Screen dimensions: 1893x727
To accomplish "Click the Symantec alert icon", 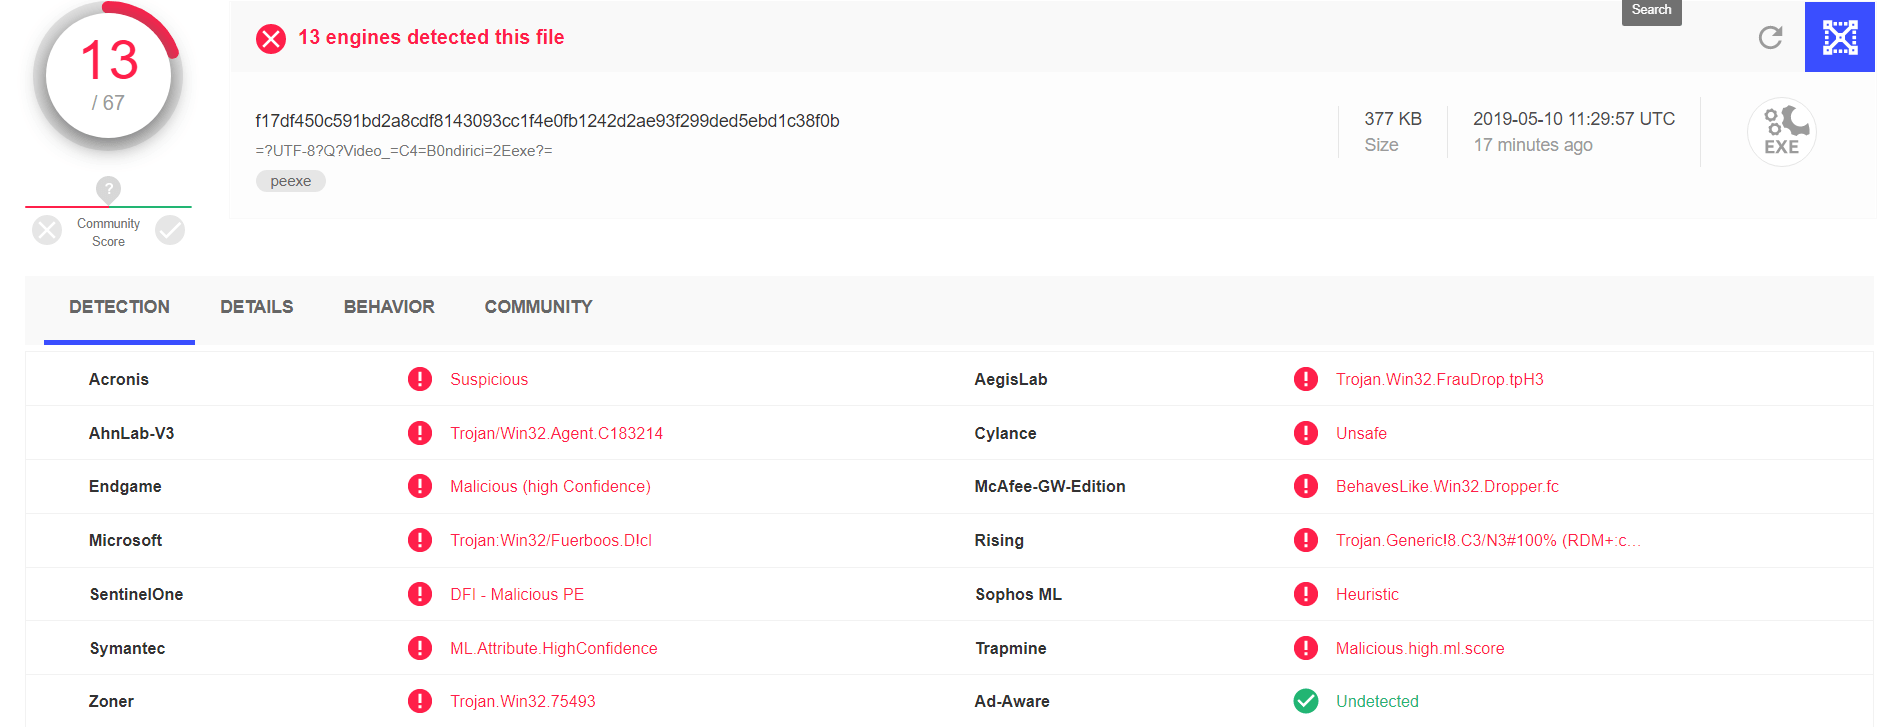I will (420, 648).
